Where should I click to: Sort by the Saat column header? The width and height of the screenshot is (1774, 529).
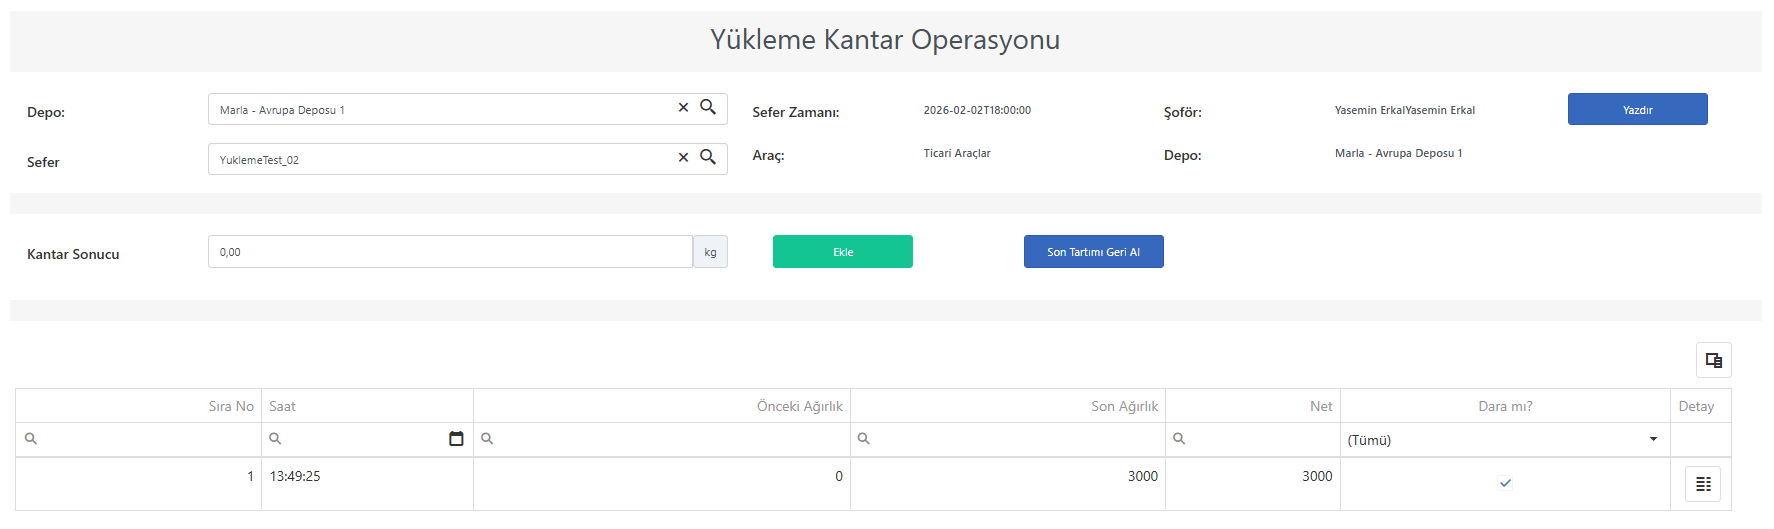tap(367, 406)
